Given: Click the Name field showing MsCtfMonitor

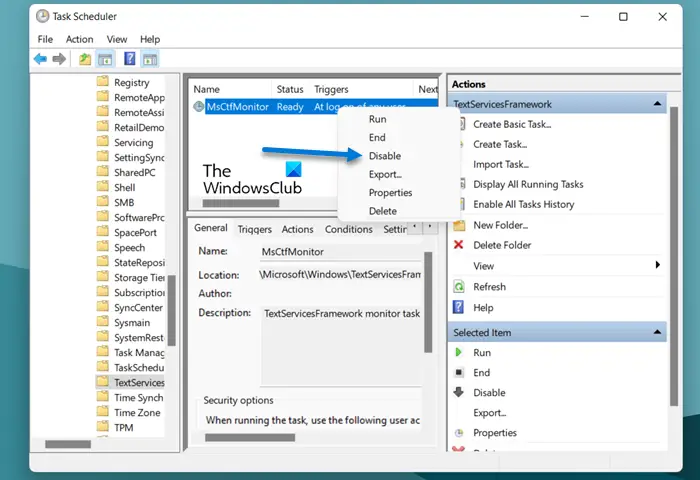Looking at the screenshot, I should [341, 252].
